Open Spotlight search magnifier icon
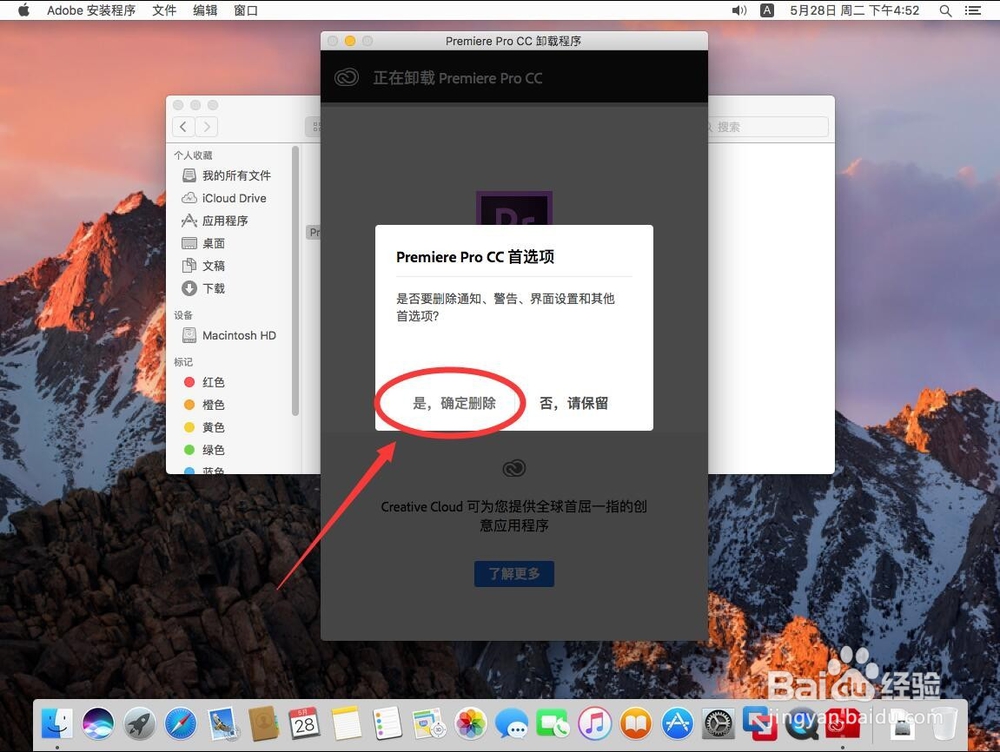This screenshot has width=1000, height=752. point(946,10)
